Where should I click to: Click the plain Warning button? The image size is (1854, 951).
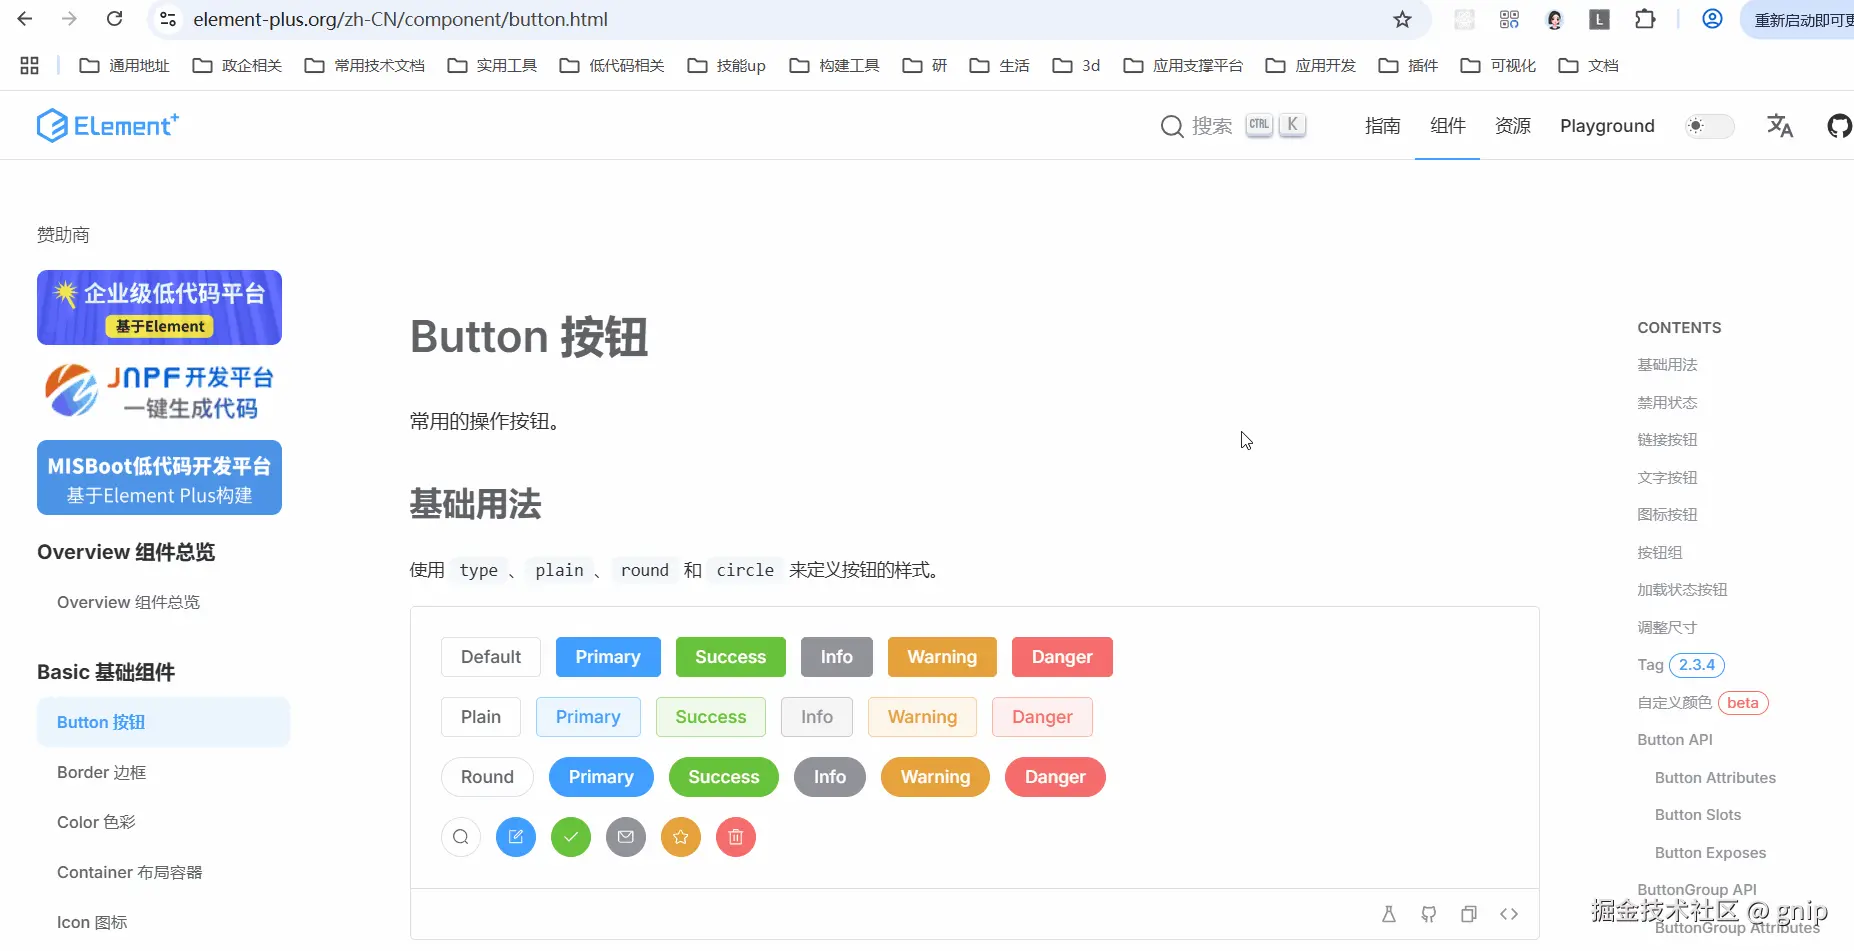[922, 717]
